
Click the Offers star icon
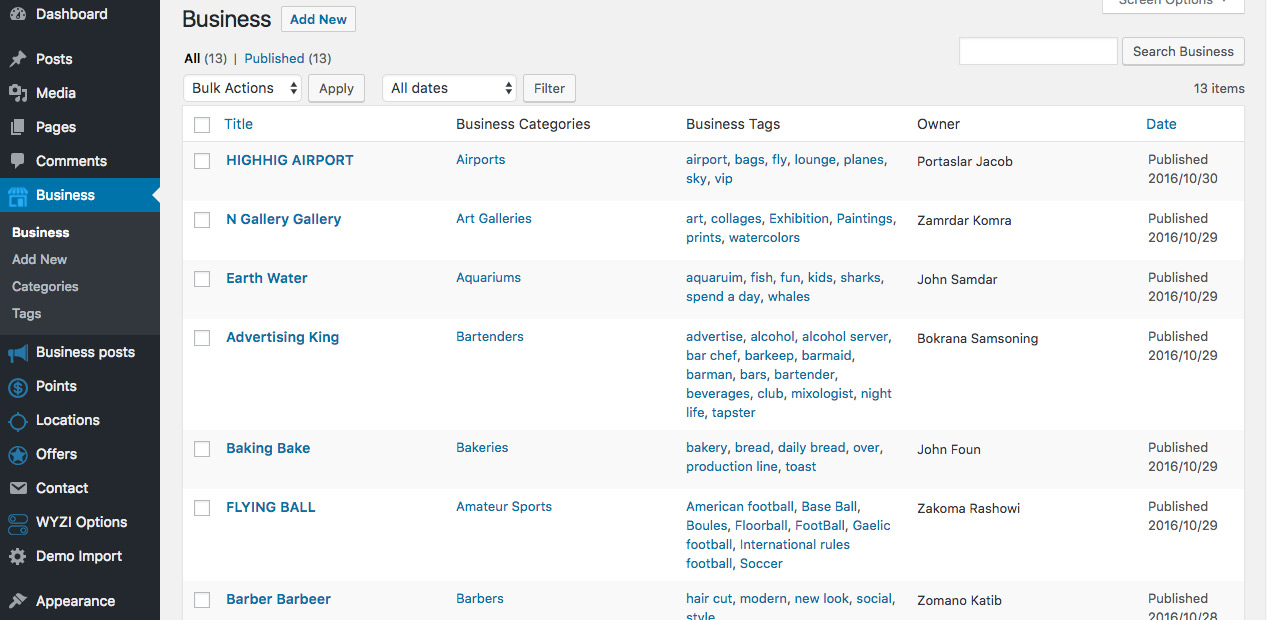pos(18,455)
